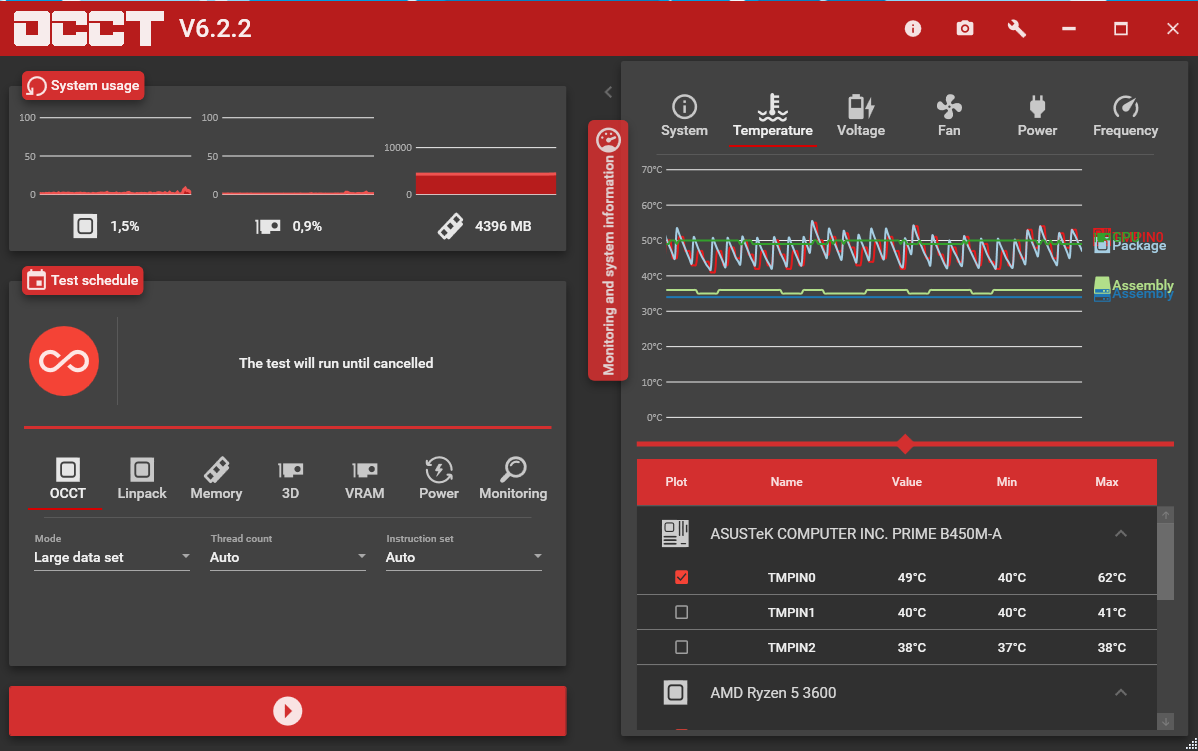Select the Monitoring test with magnifier icon

[513, 479]
